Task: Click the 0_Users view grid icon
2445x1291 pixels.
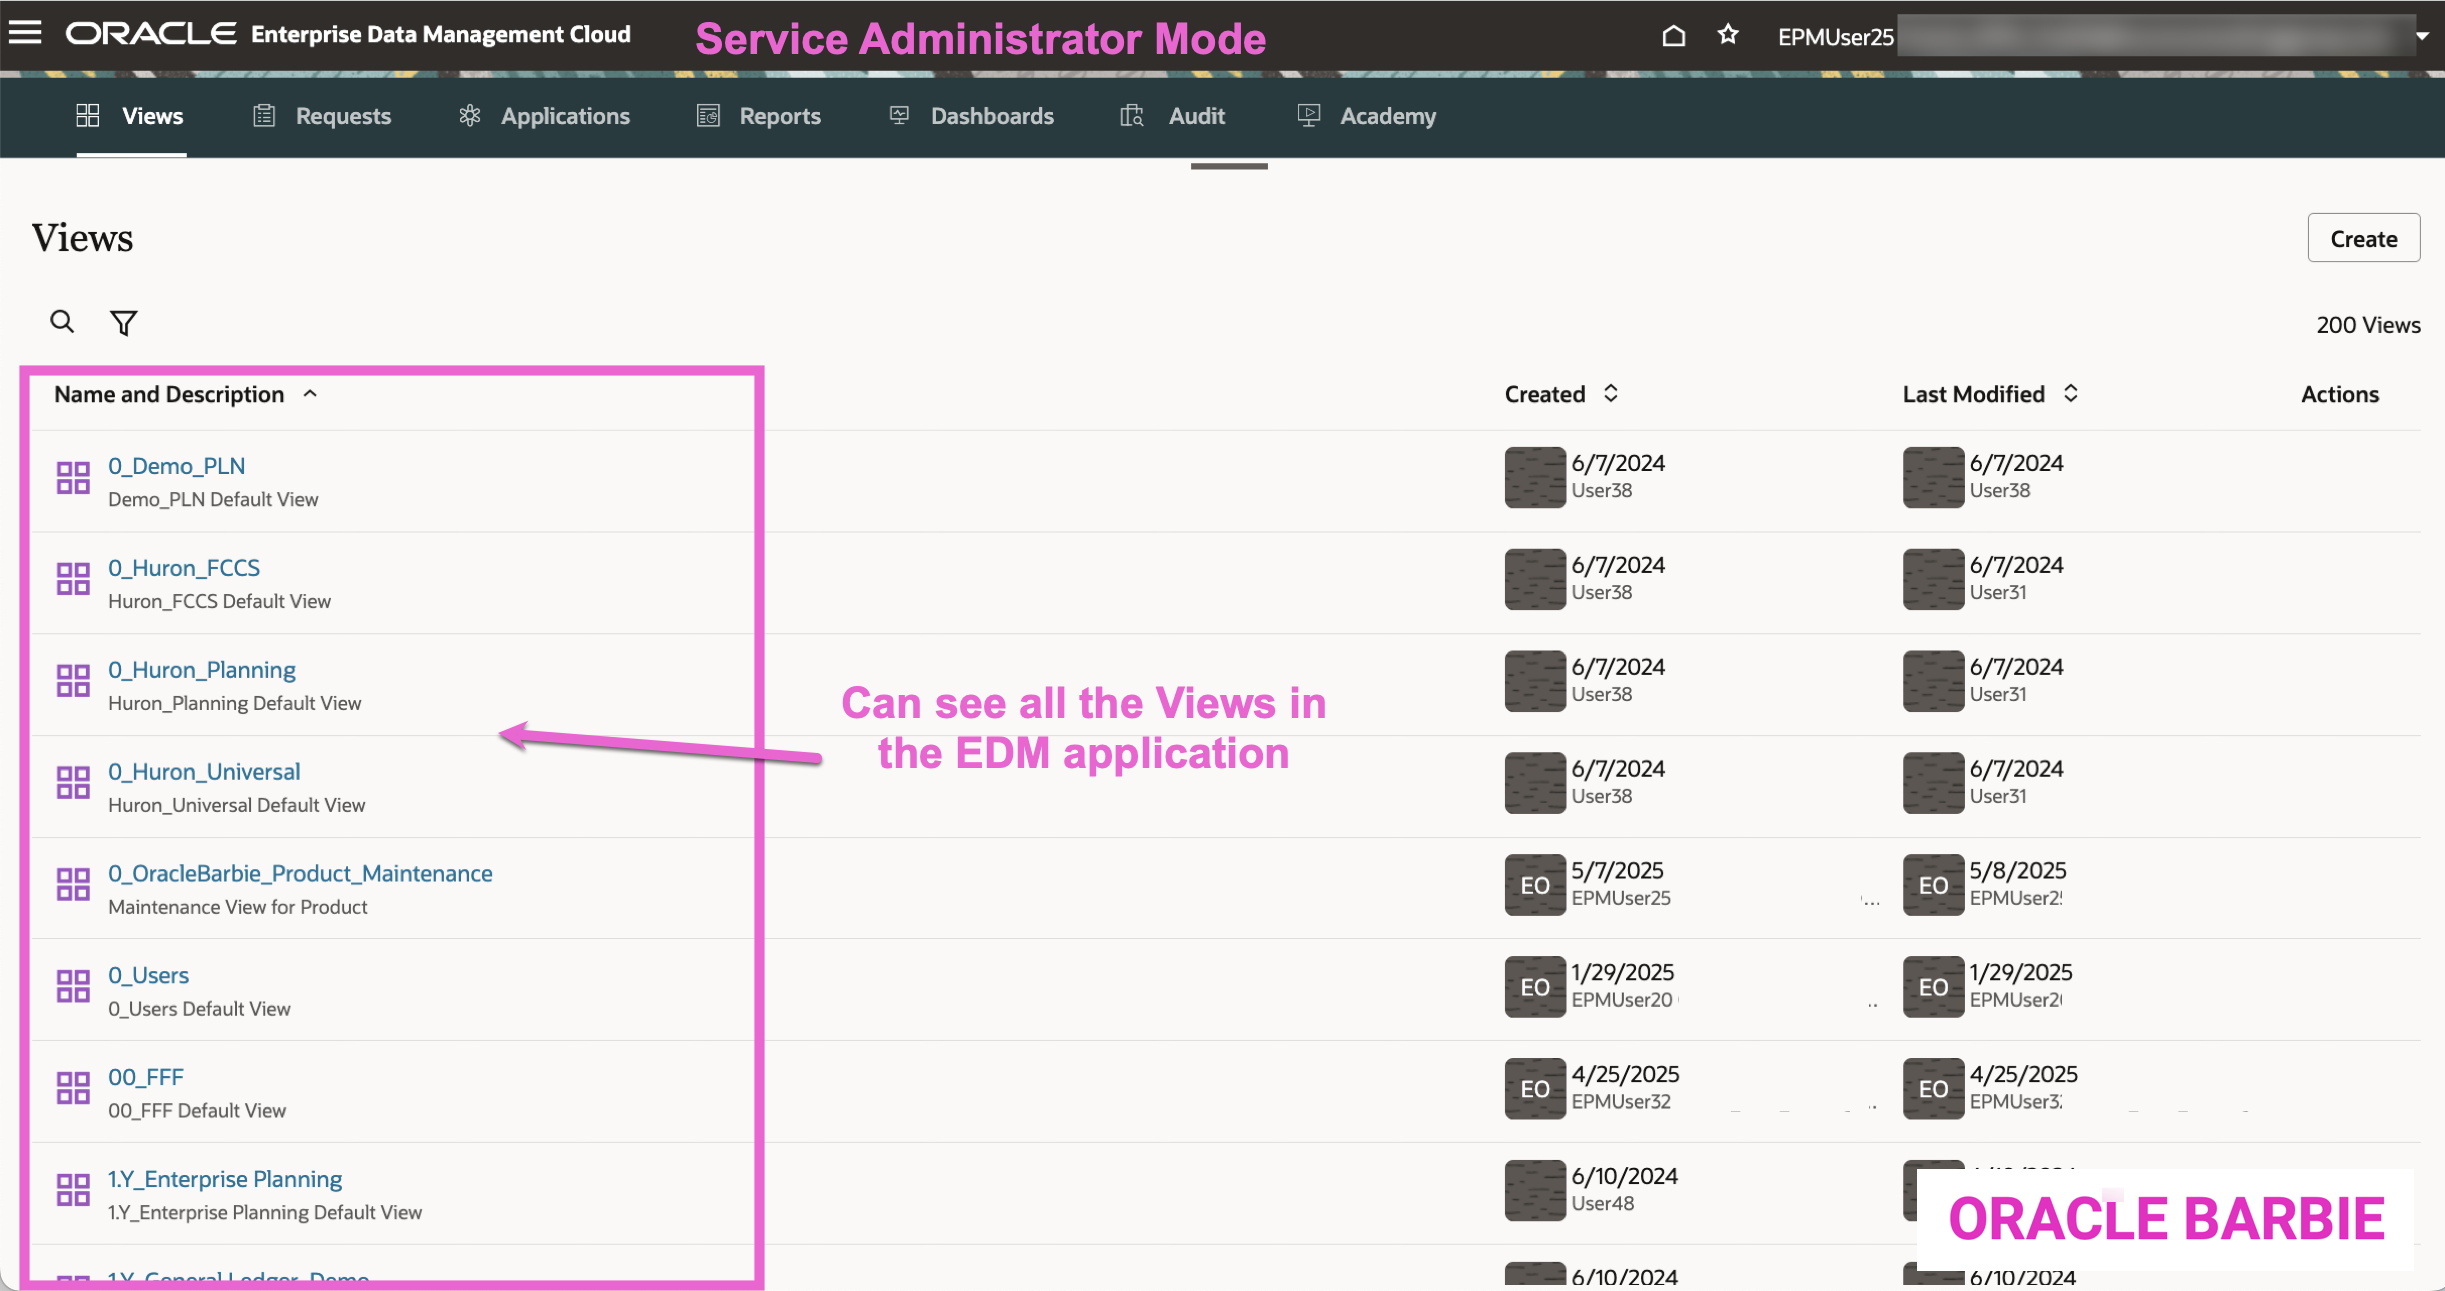Action: pyautogui.click(x=73, y=987)
